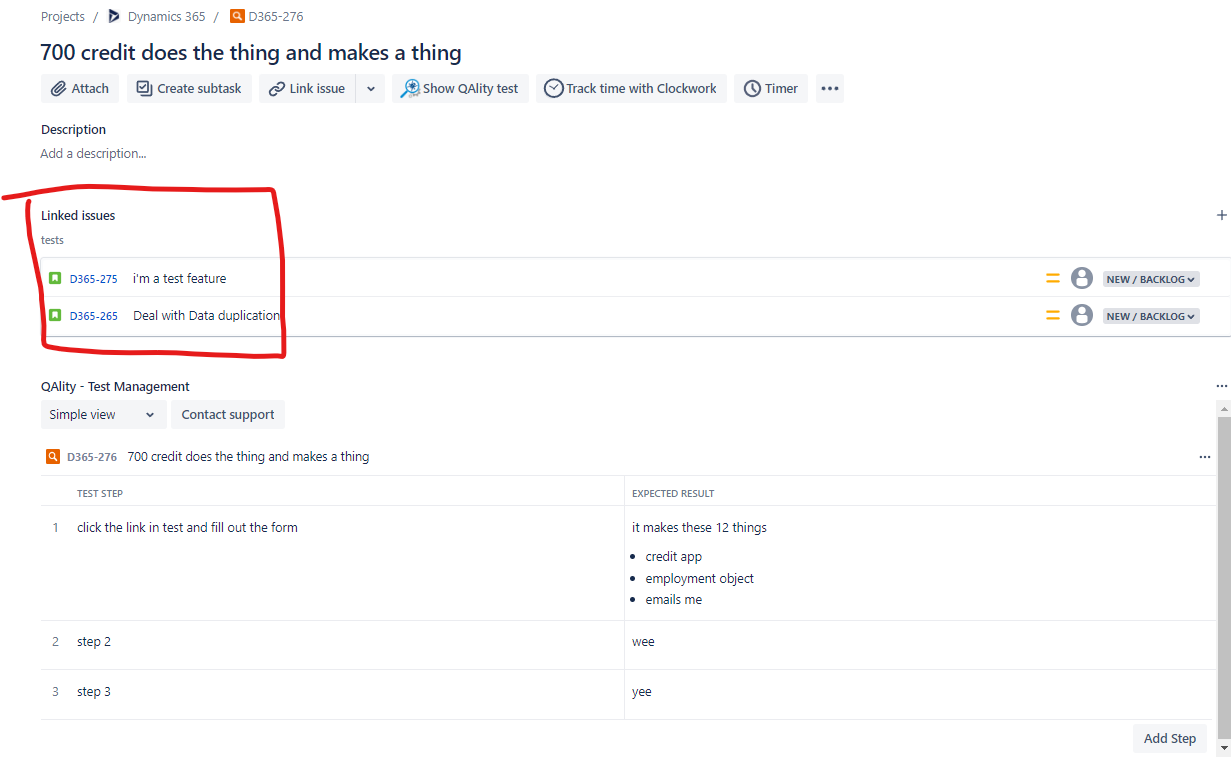This screenshot has height=762, width=1231.
Task: Click the plus icon to add a linked issue
Action: point(1221,214)
